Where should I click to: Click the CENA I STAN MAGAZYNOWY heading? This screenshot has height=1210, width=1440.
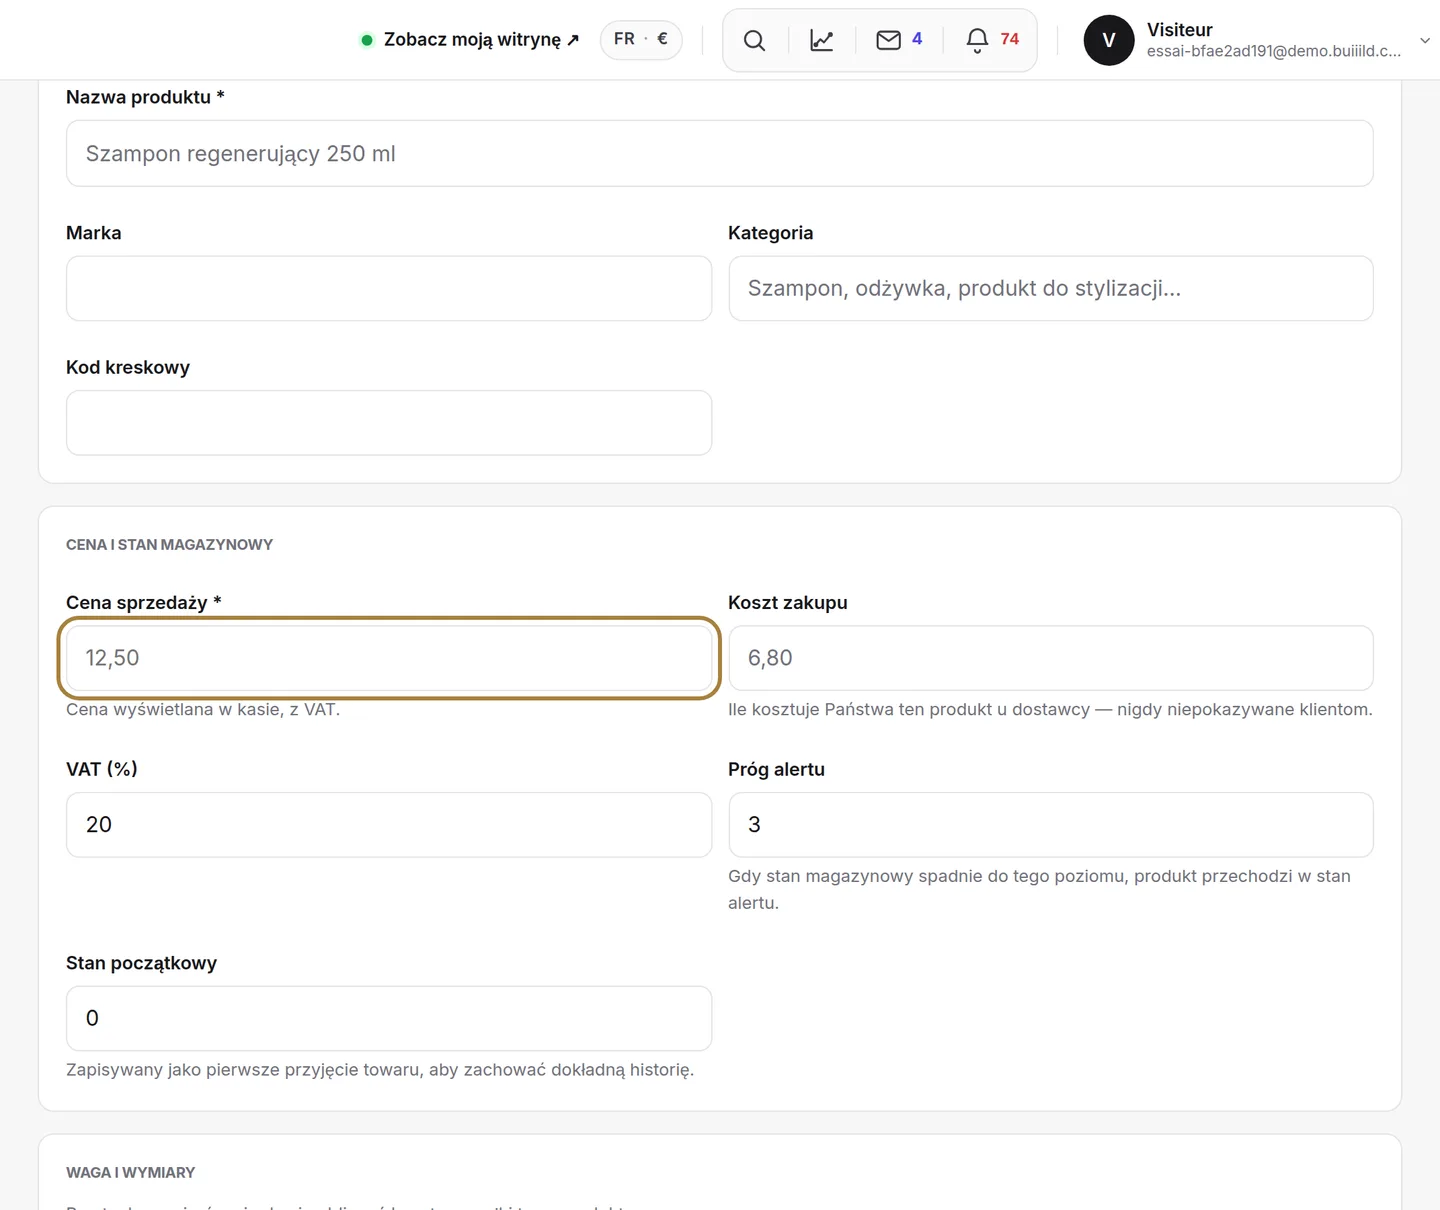point(169,545)
